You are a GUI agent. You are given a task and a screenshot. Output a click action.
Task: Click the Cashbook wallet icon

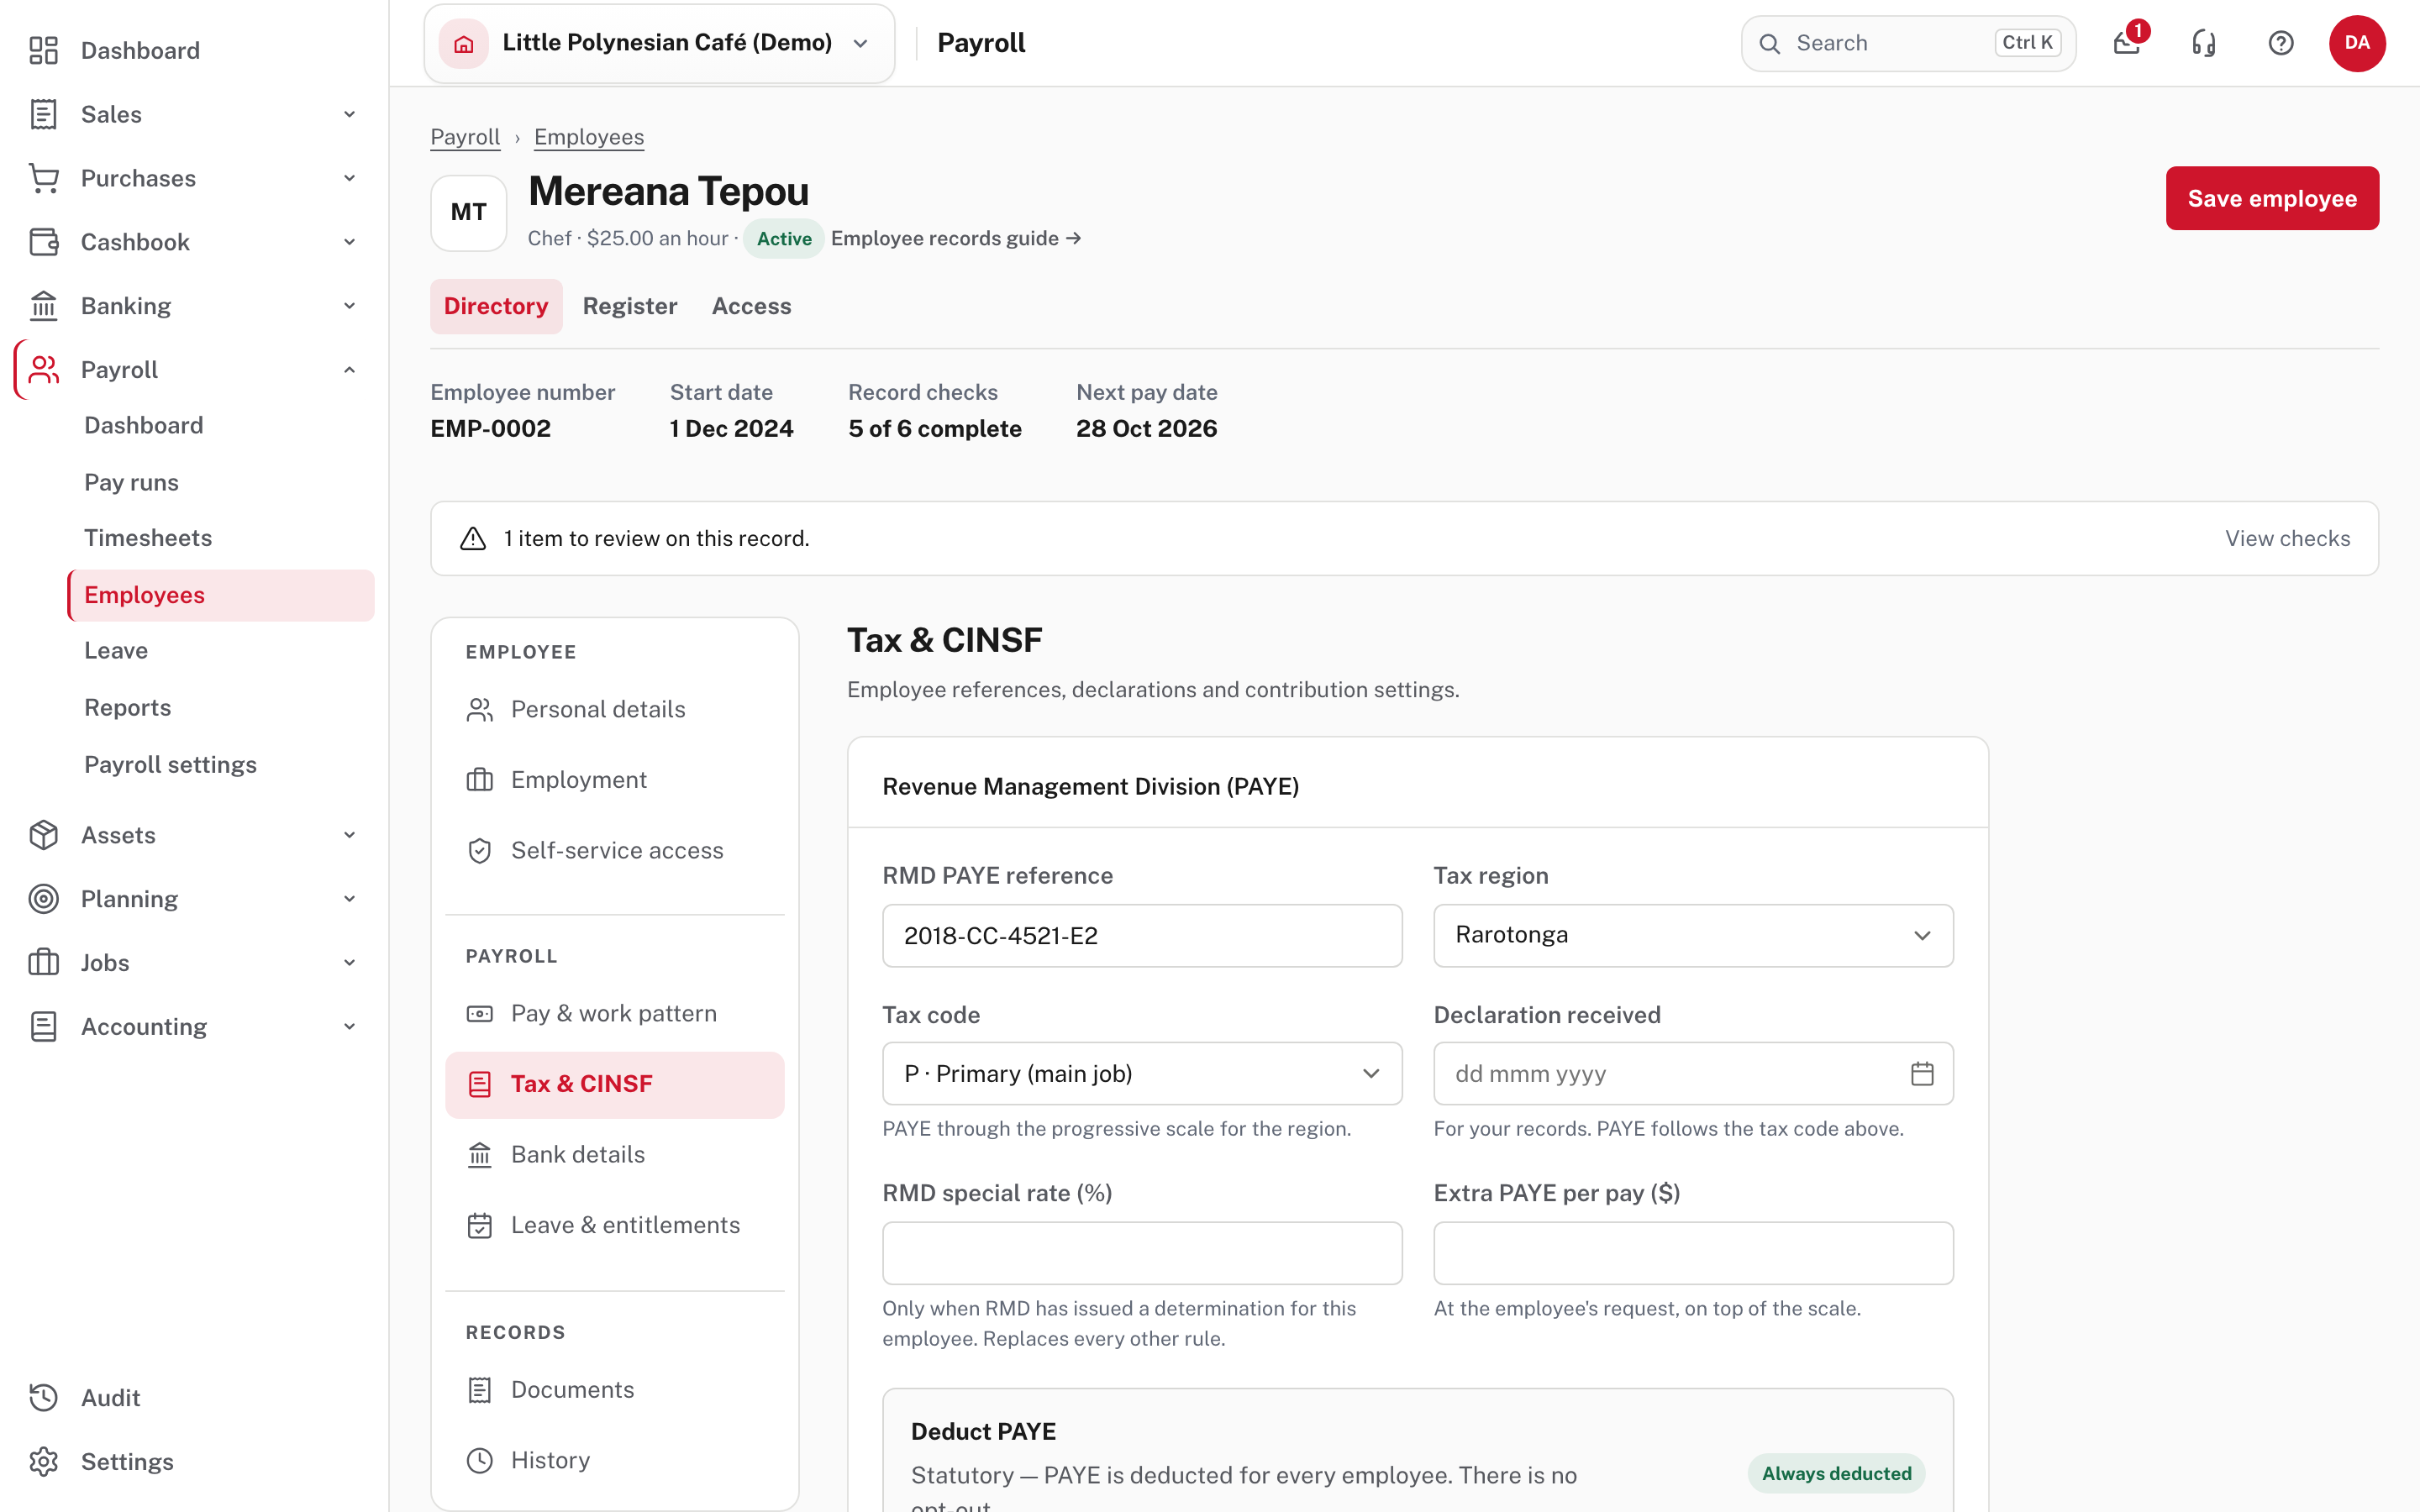[44, 242]
